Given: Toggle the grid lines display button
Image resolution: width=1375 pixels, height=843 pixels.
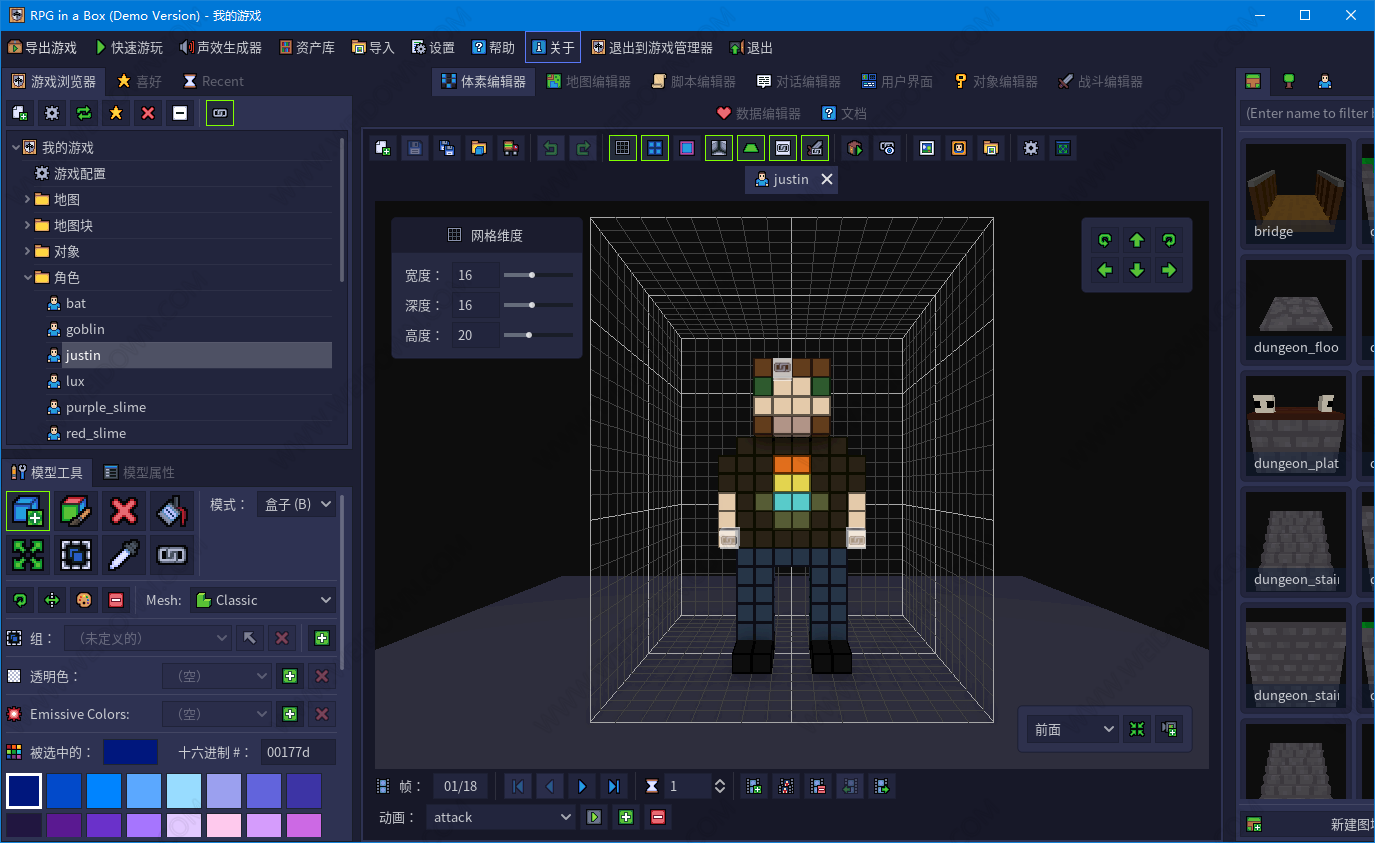Looking at the screenshot, I should pyautogui.click(x=623, y=148).
